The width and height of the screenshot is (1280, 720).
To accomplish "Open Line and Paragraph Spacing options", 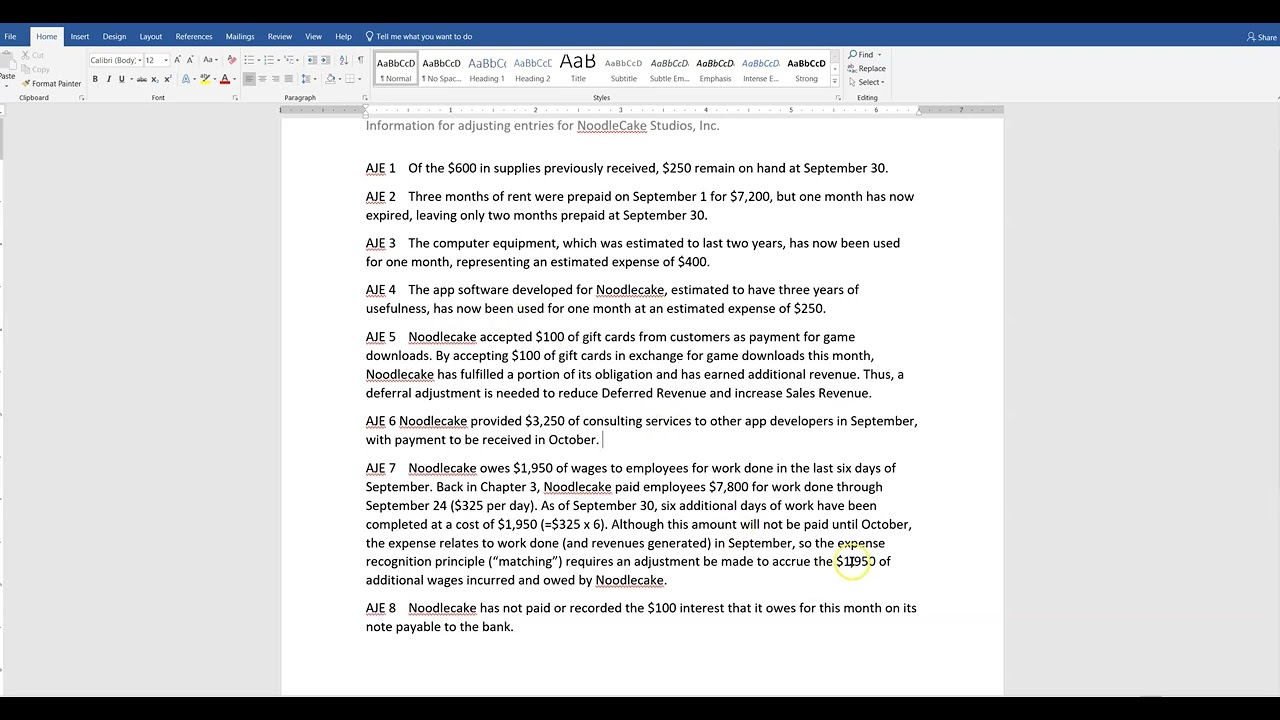I will tap(306, 79).
